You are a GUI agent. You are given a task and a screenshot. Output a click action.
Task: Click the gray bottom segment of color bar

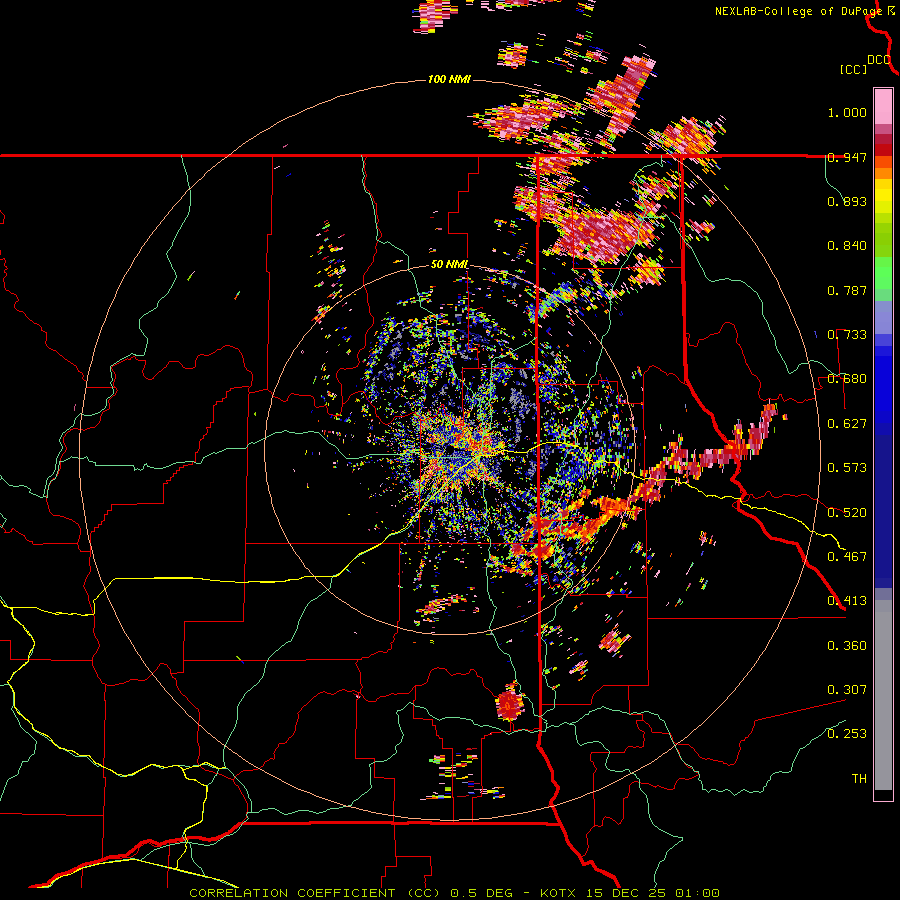pos(883,695)
